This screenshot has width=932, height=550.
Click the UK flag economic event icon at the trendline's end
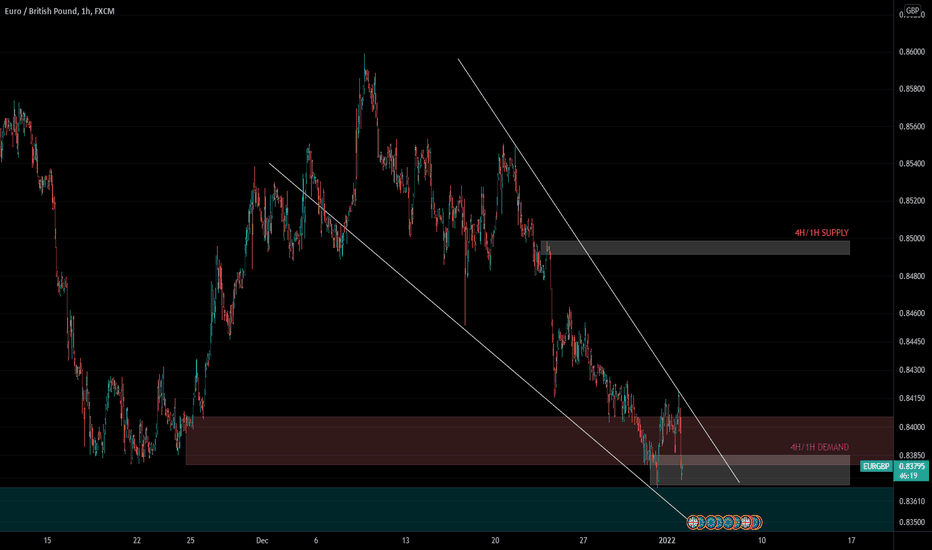692,523
